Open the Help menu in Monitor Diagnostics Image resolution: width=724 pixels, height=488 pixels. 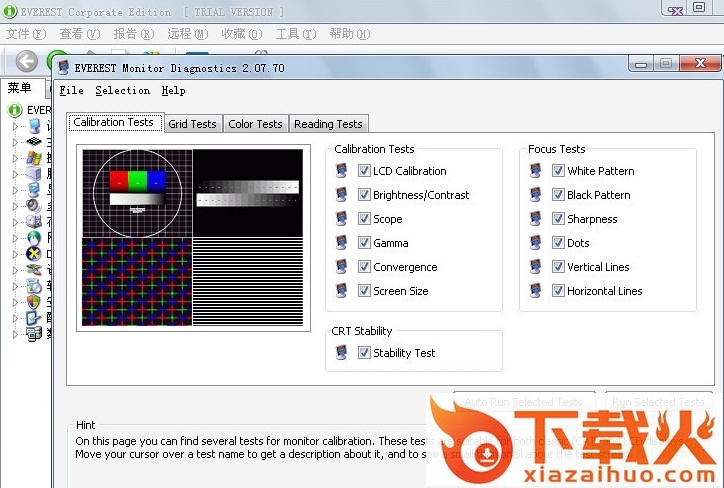pyautogui.click(x=174, y=90)
